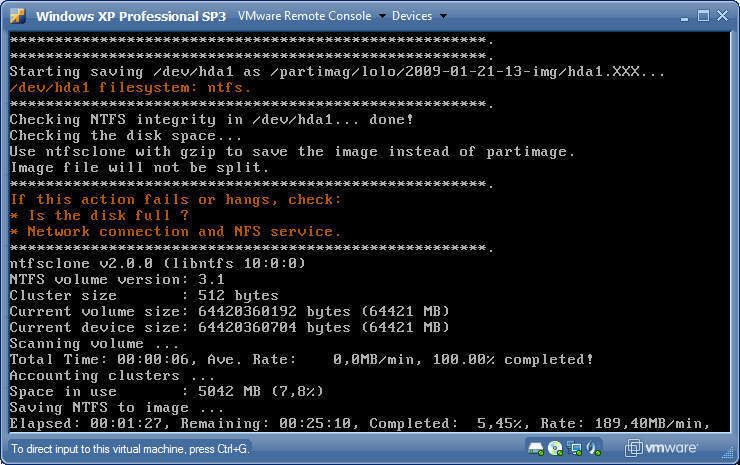Click the 'Windows XP Professional SP3' title text
740x465 pixels.
(x=131, y=16)
